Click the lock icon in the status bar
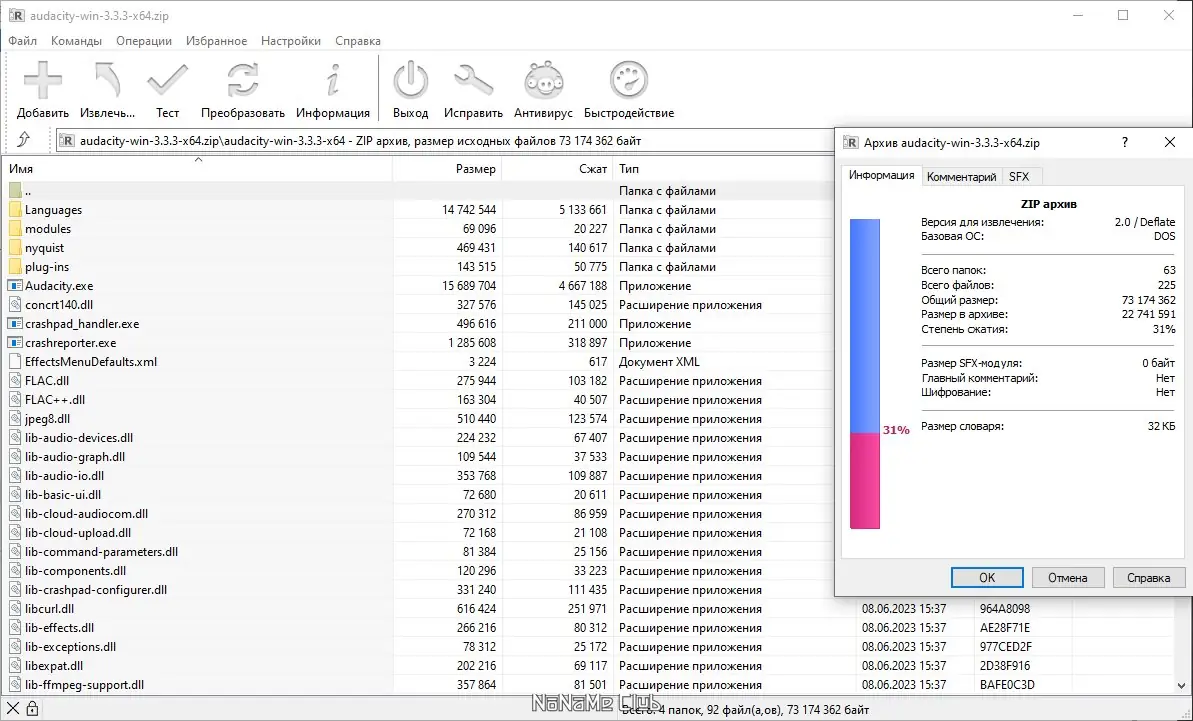 pos(32,710)
